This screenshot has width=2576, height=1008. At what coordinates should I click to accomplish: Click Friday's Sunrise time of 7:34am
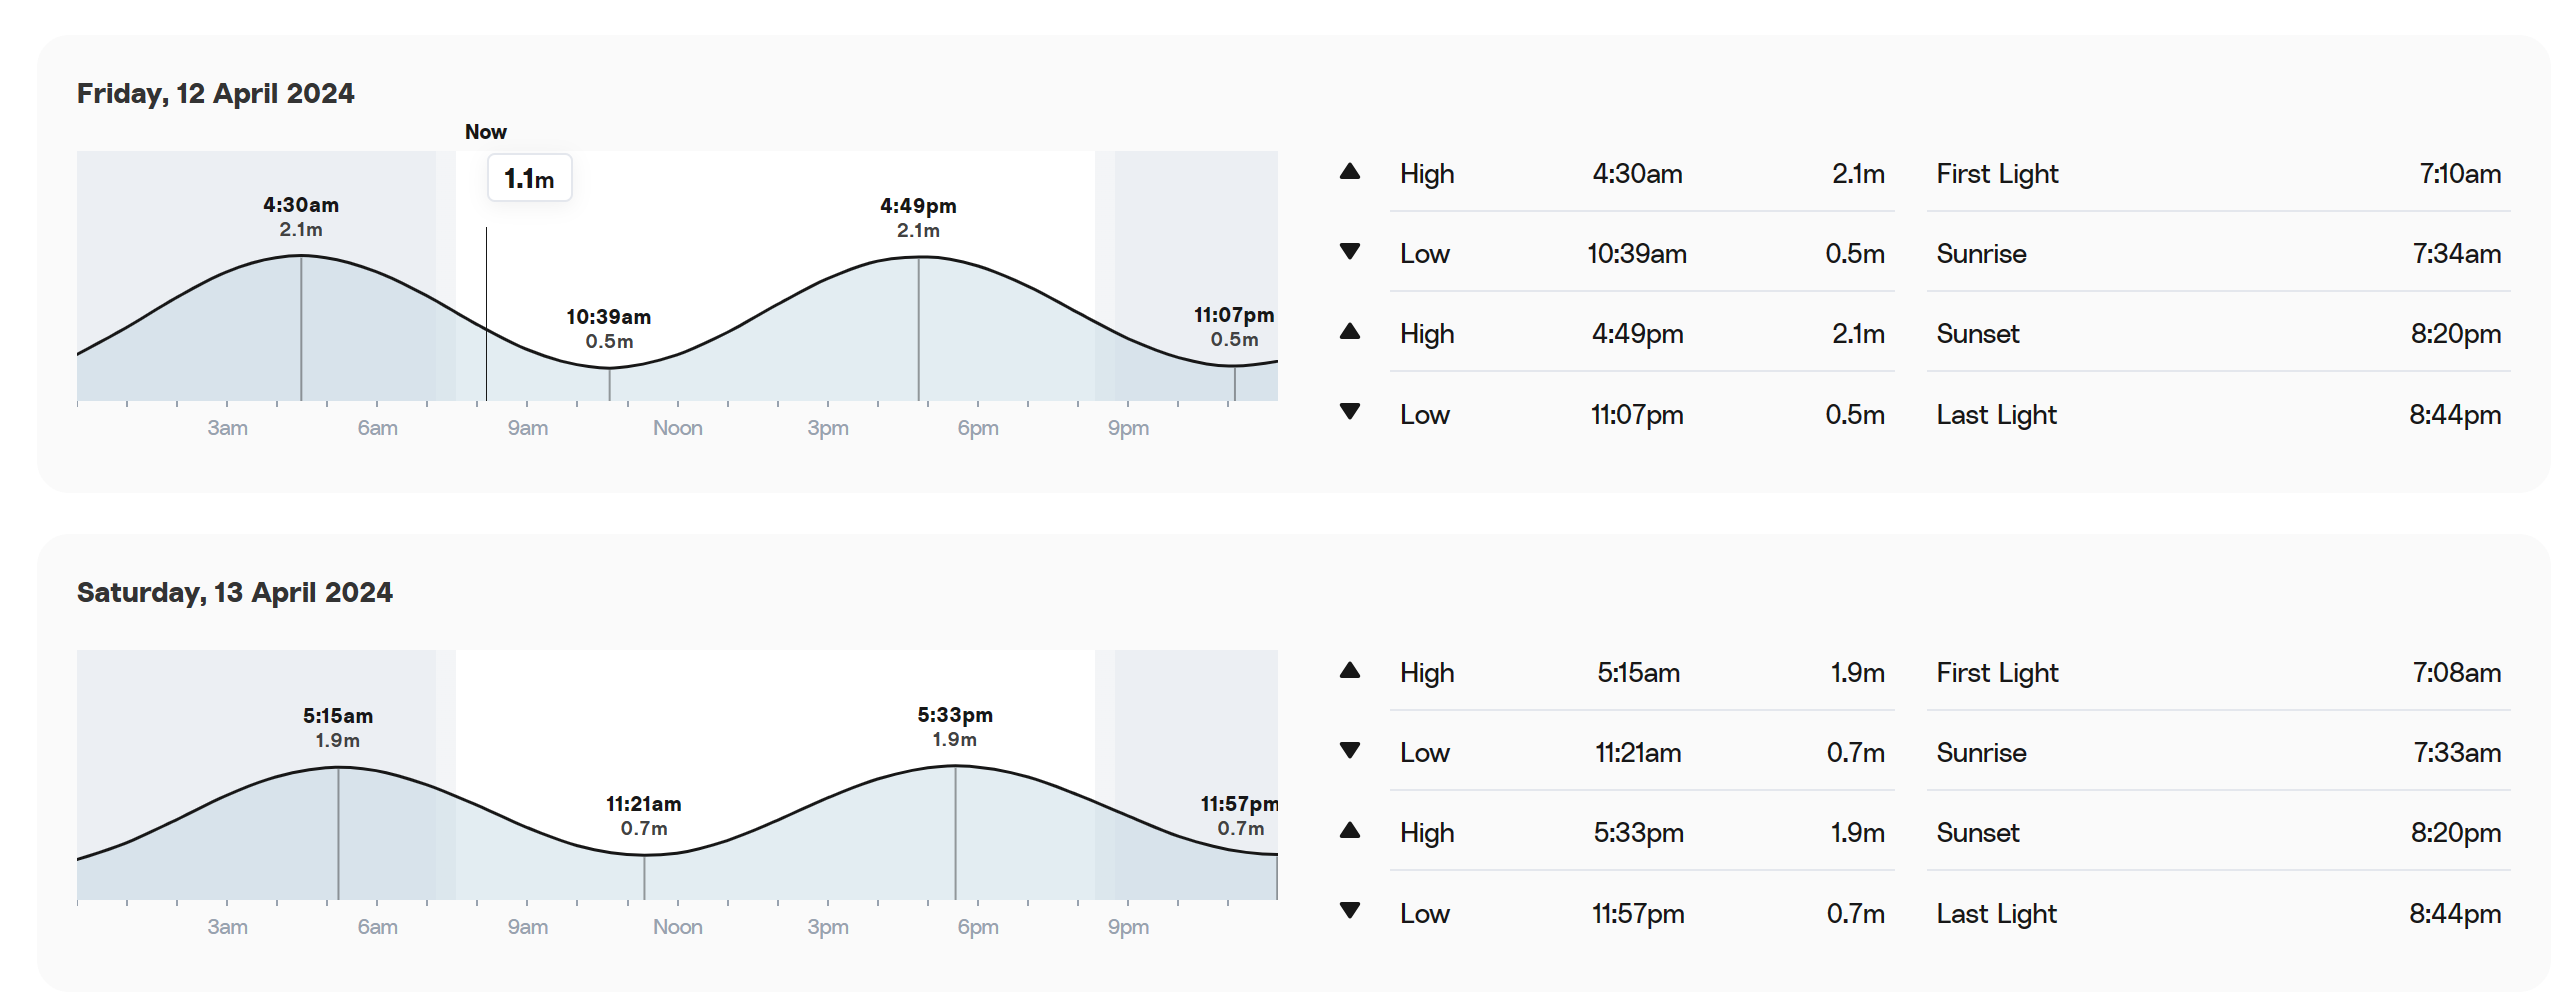[x=2456, y=254]
